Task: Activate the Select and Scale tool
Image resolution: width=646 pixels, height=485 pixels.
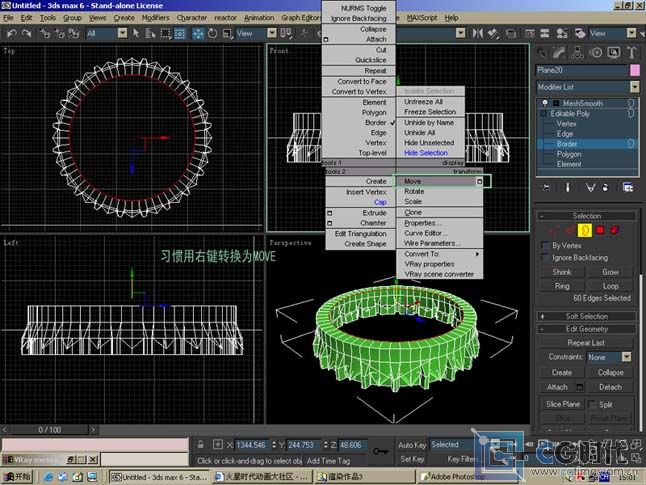Action: pyautogui.click(x=227, y=33)
